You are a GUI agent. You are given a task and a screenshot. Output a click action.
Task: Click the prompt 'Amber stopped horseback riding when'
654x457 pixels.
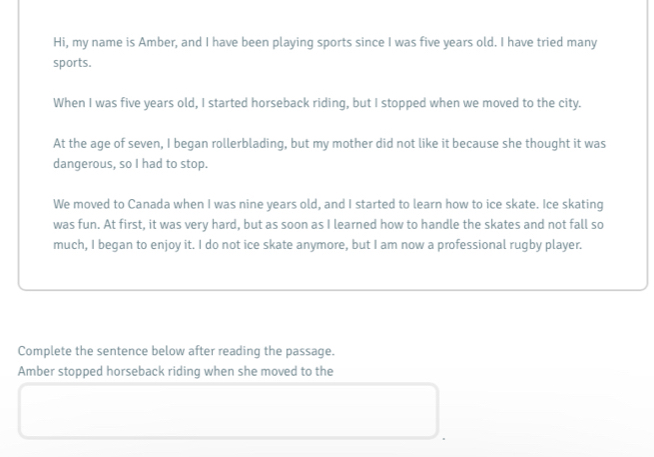175,371
